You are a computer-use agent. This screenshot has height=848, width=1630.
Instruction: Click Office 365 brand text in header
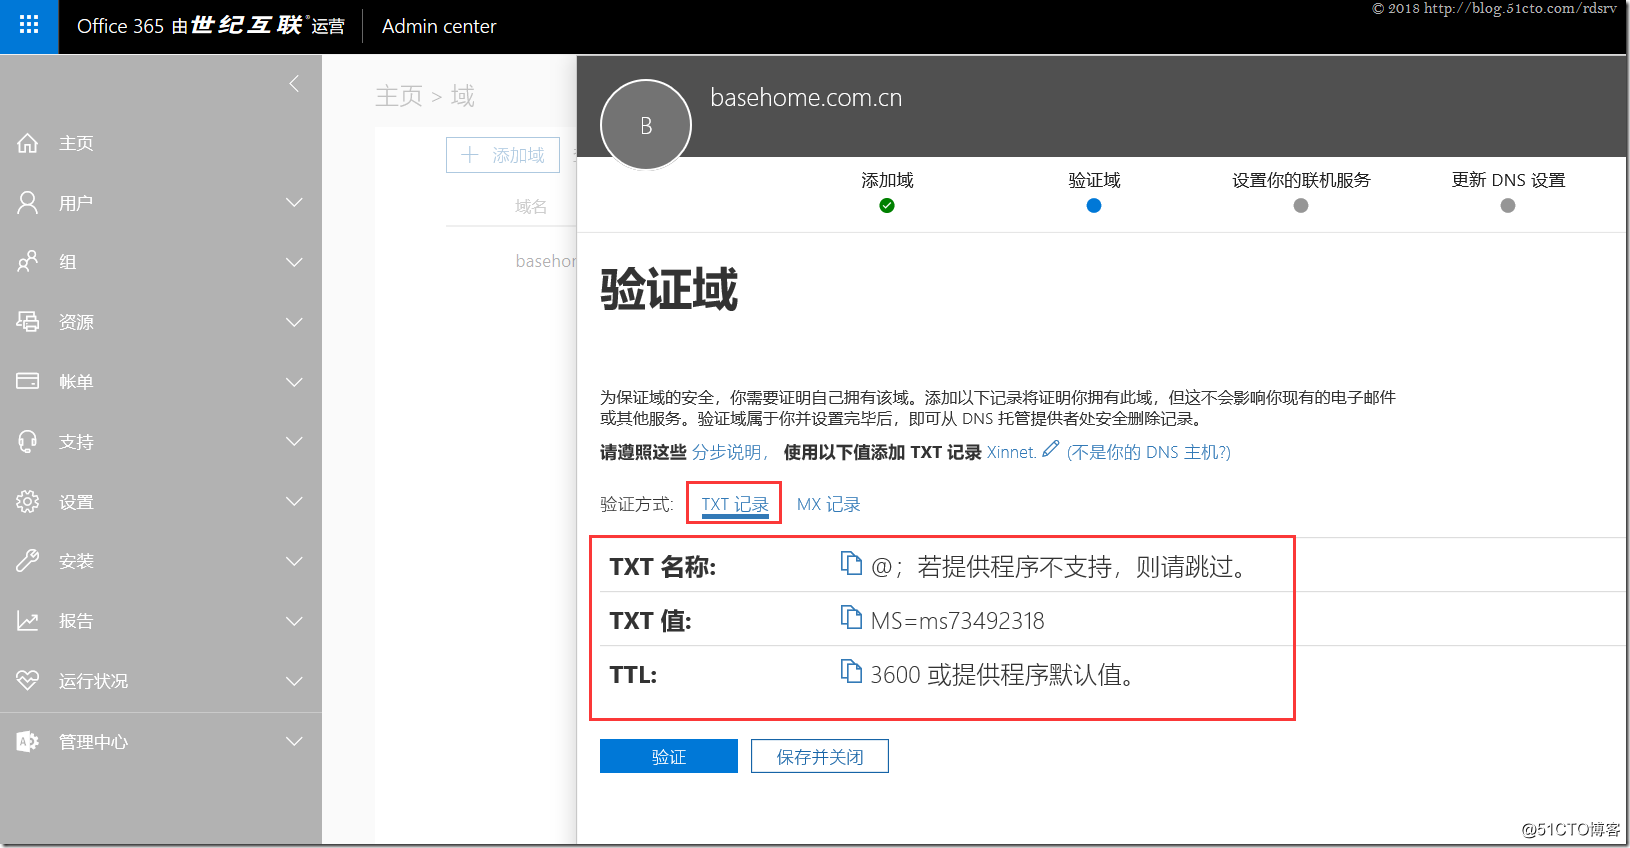click(120, 26)
